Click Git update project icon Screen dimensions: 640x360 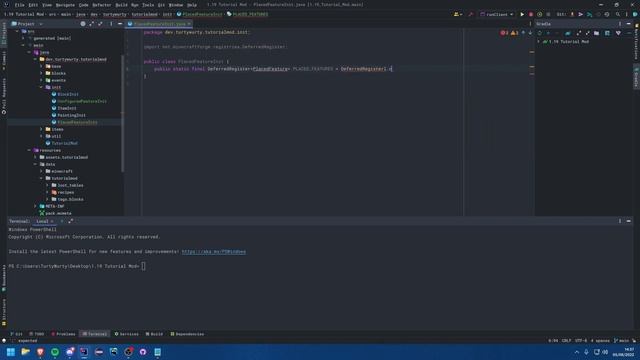point(572,14)
